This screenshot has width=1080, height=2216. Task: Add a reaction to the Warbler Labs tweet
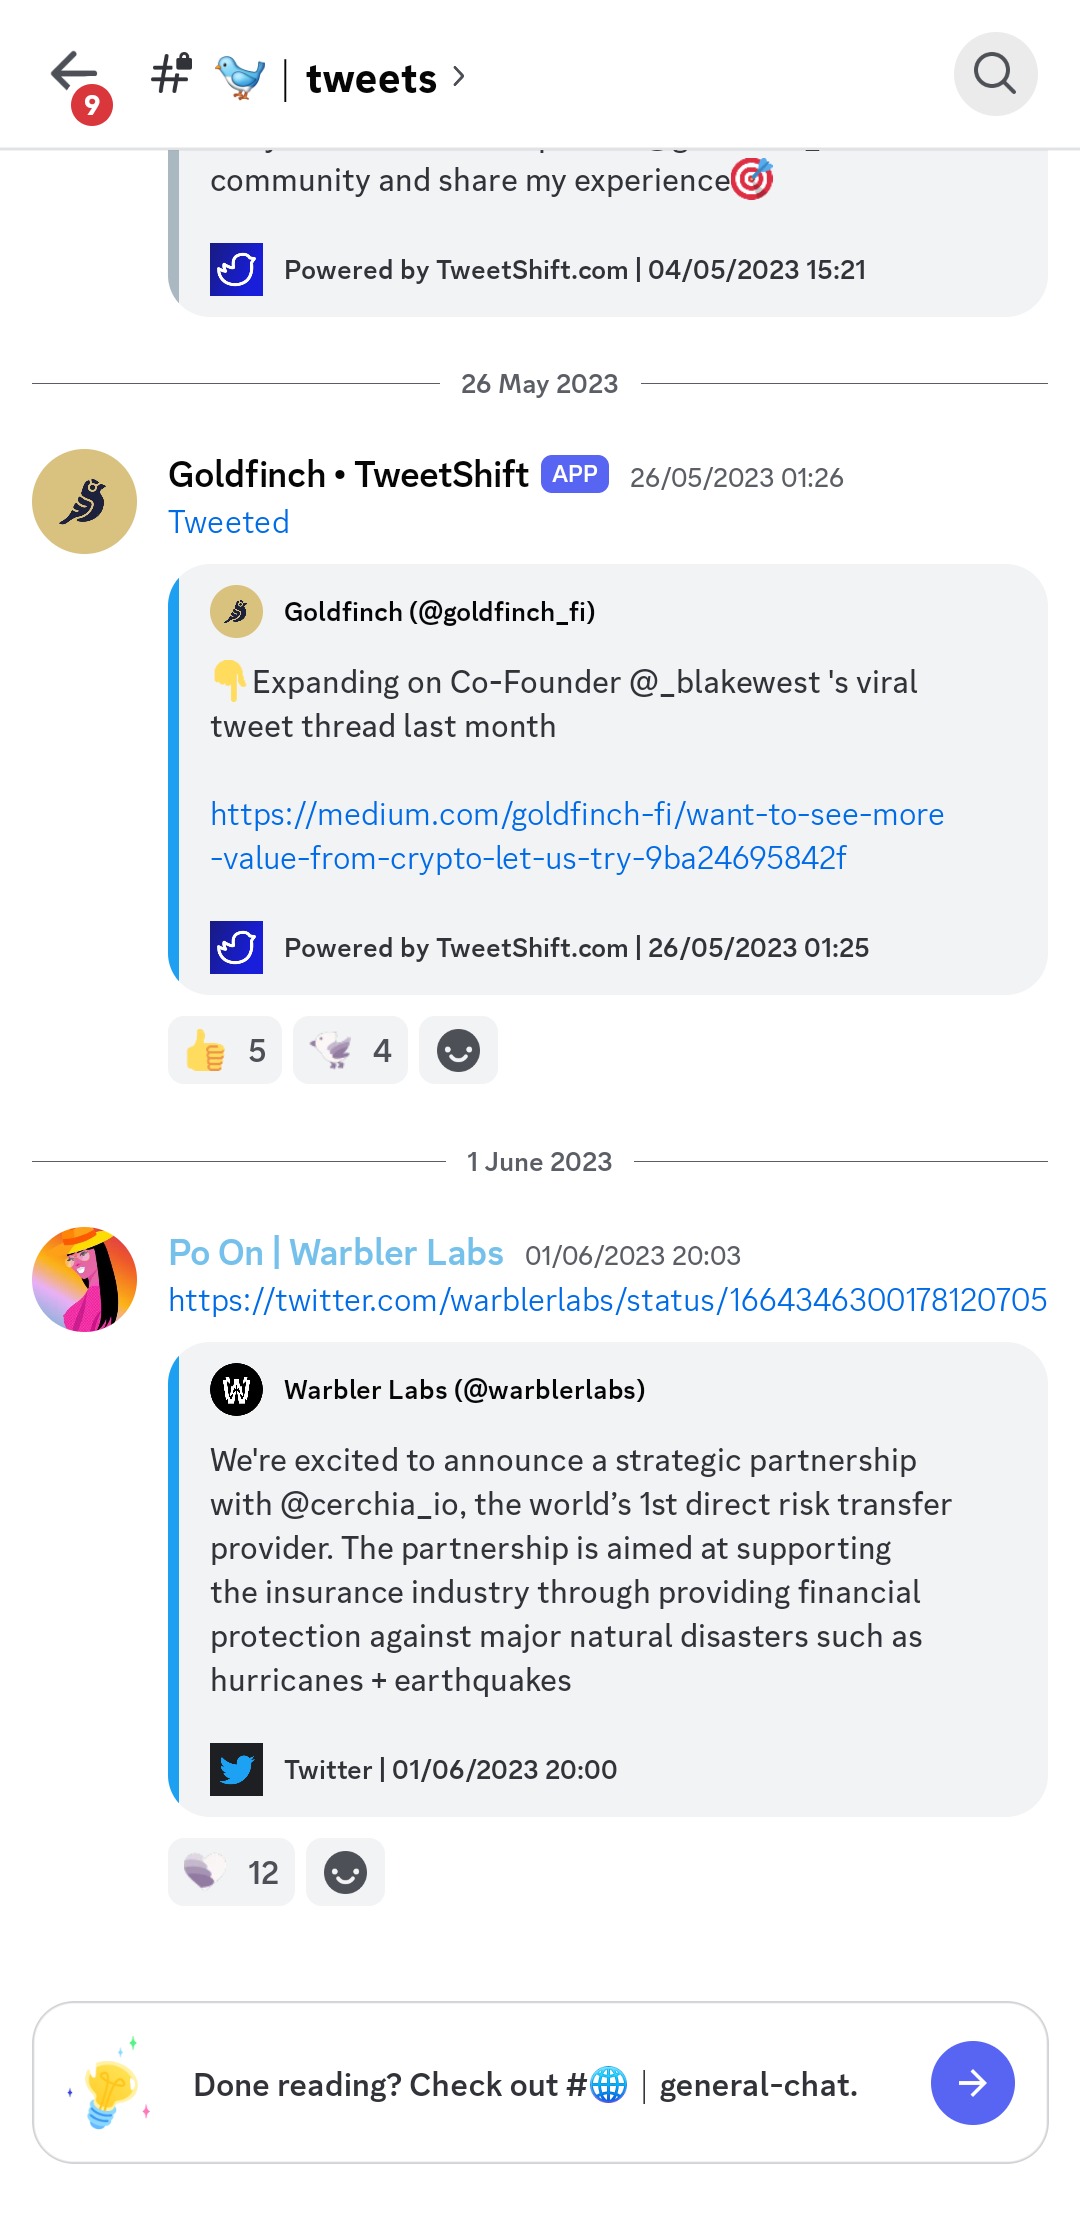tap(345, 1872)
